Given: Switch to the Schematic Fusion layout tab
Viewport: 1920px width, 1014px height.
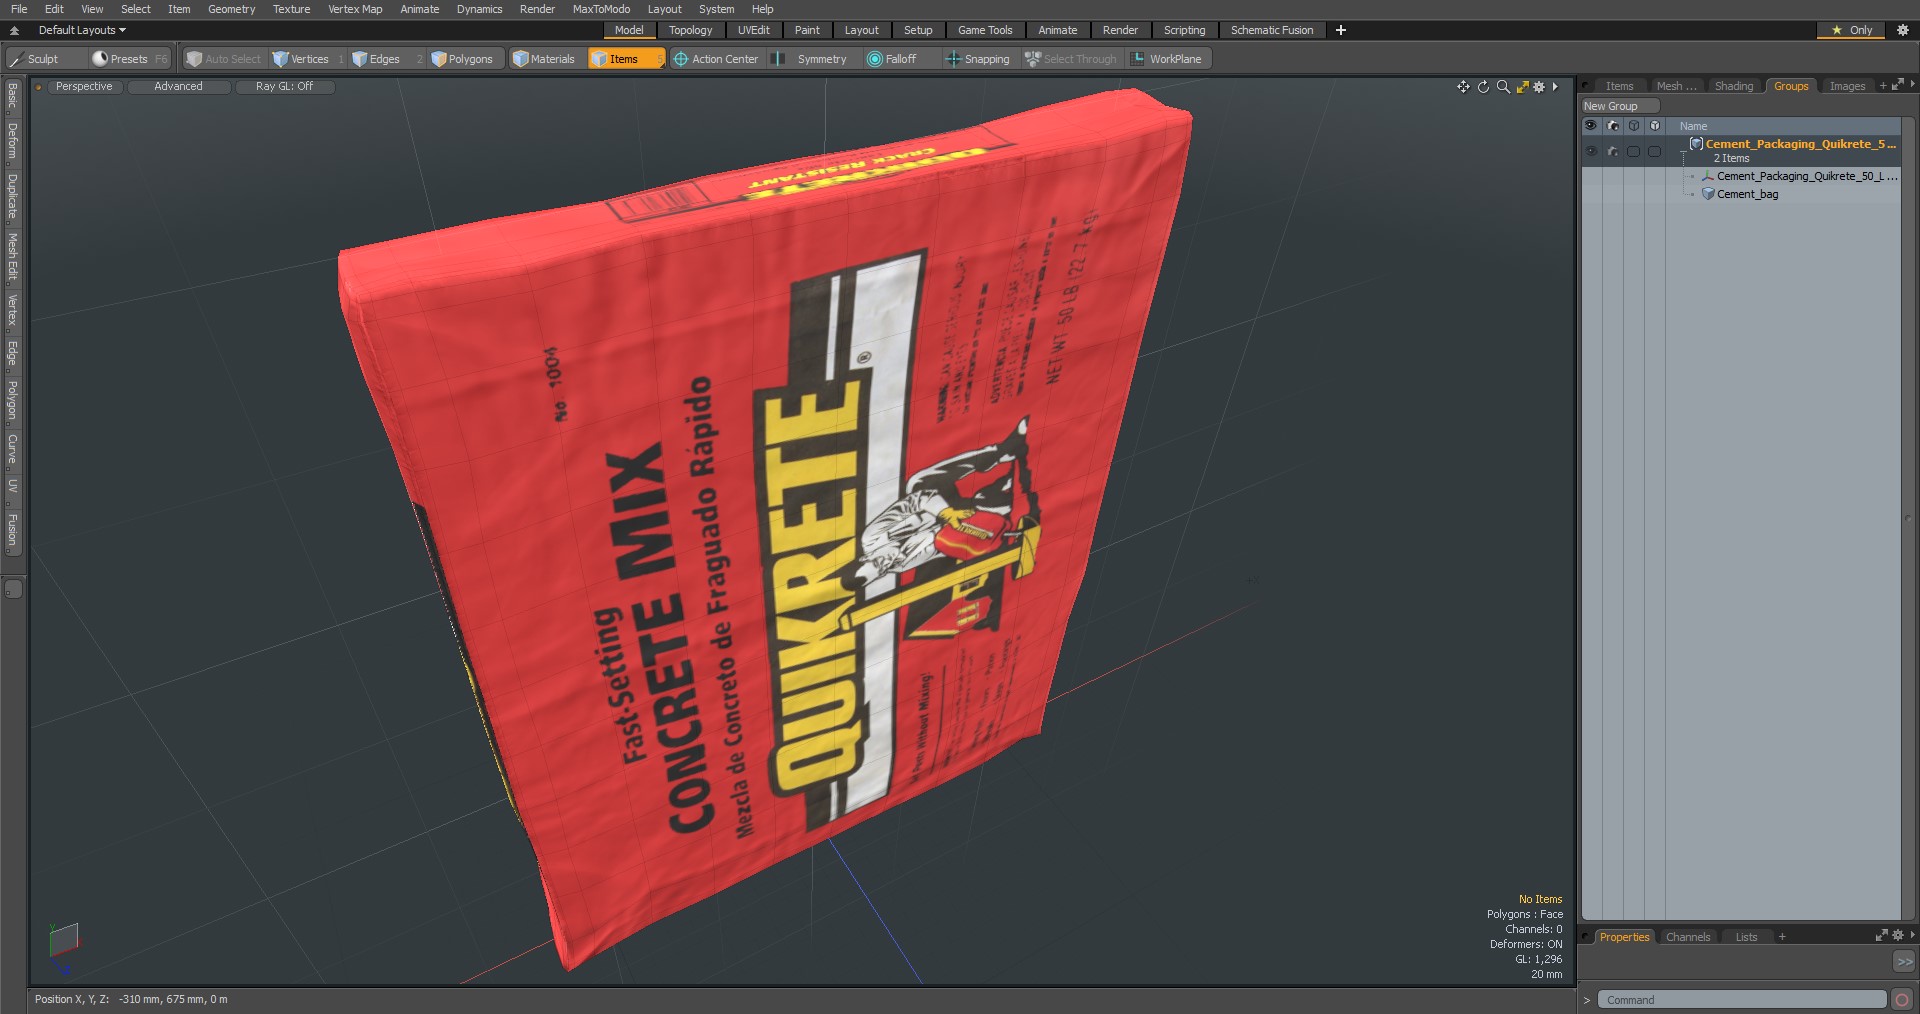Looking at the screenshot, I should 1272,30.
